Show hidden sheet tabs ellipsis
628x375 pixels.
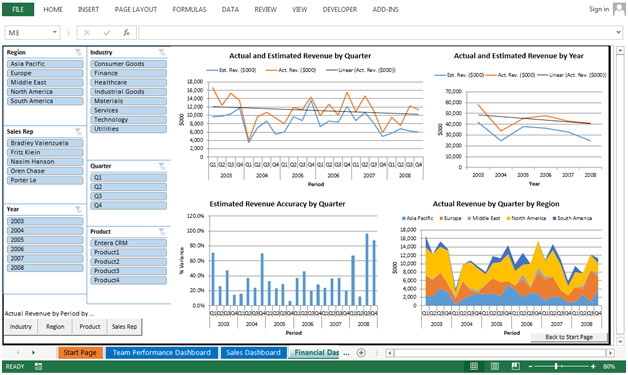click(346, 353)
